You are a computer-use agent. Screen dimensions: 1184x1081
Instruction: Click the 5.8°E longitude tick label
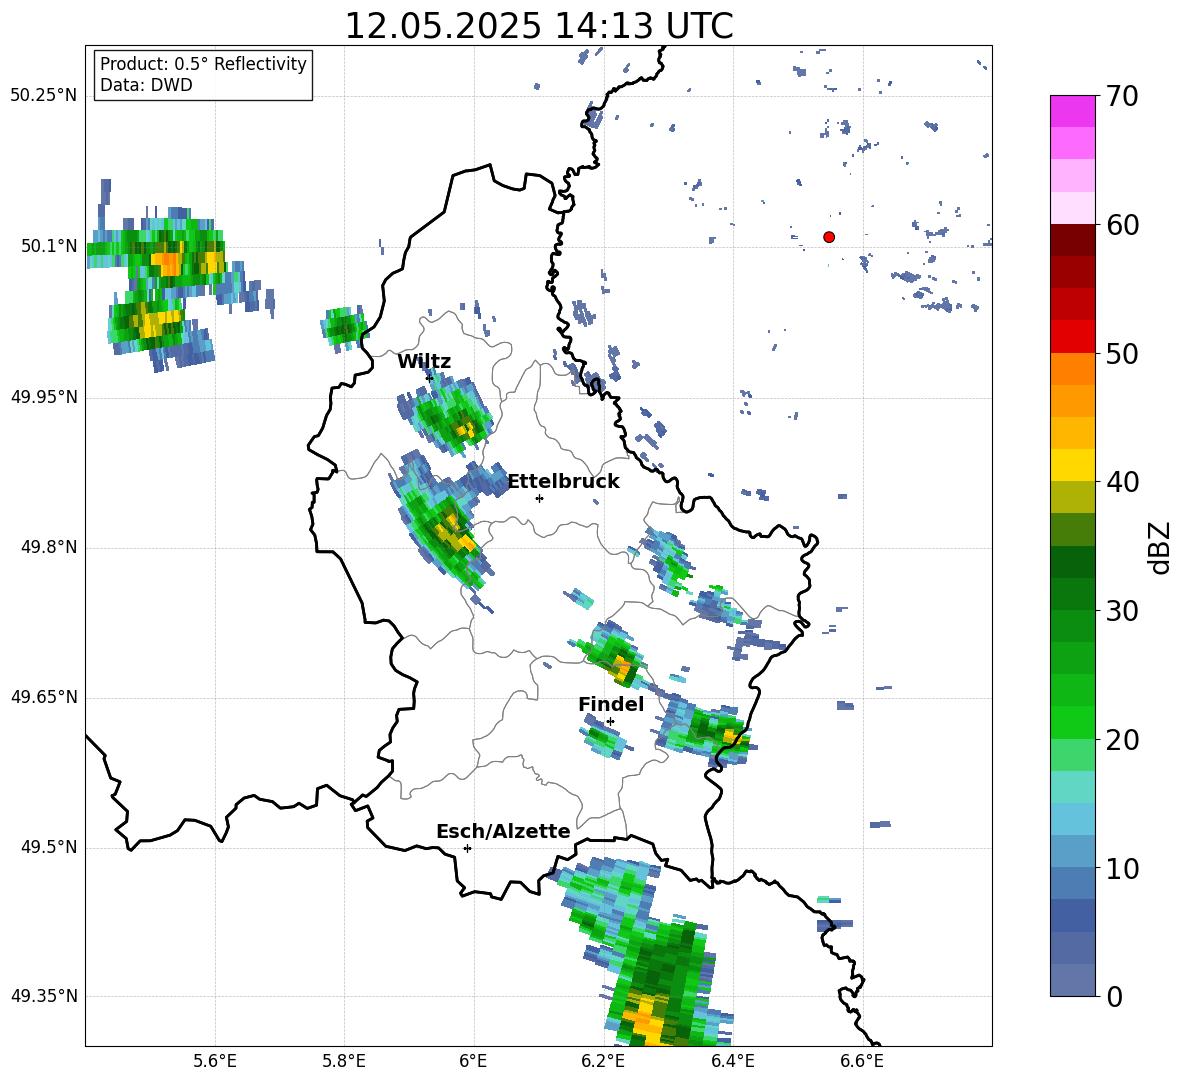(344, 1061)
